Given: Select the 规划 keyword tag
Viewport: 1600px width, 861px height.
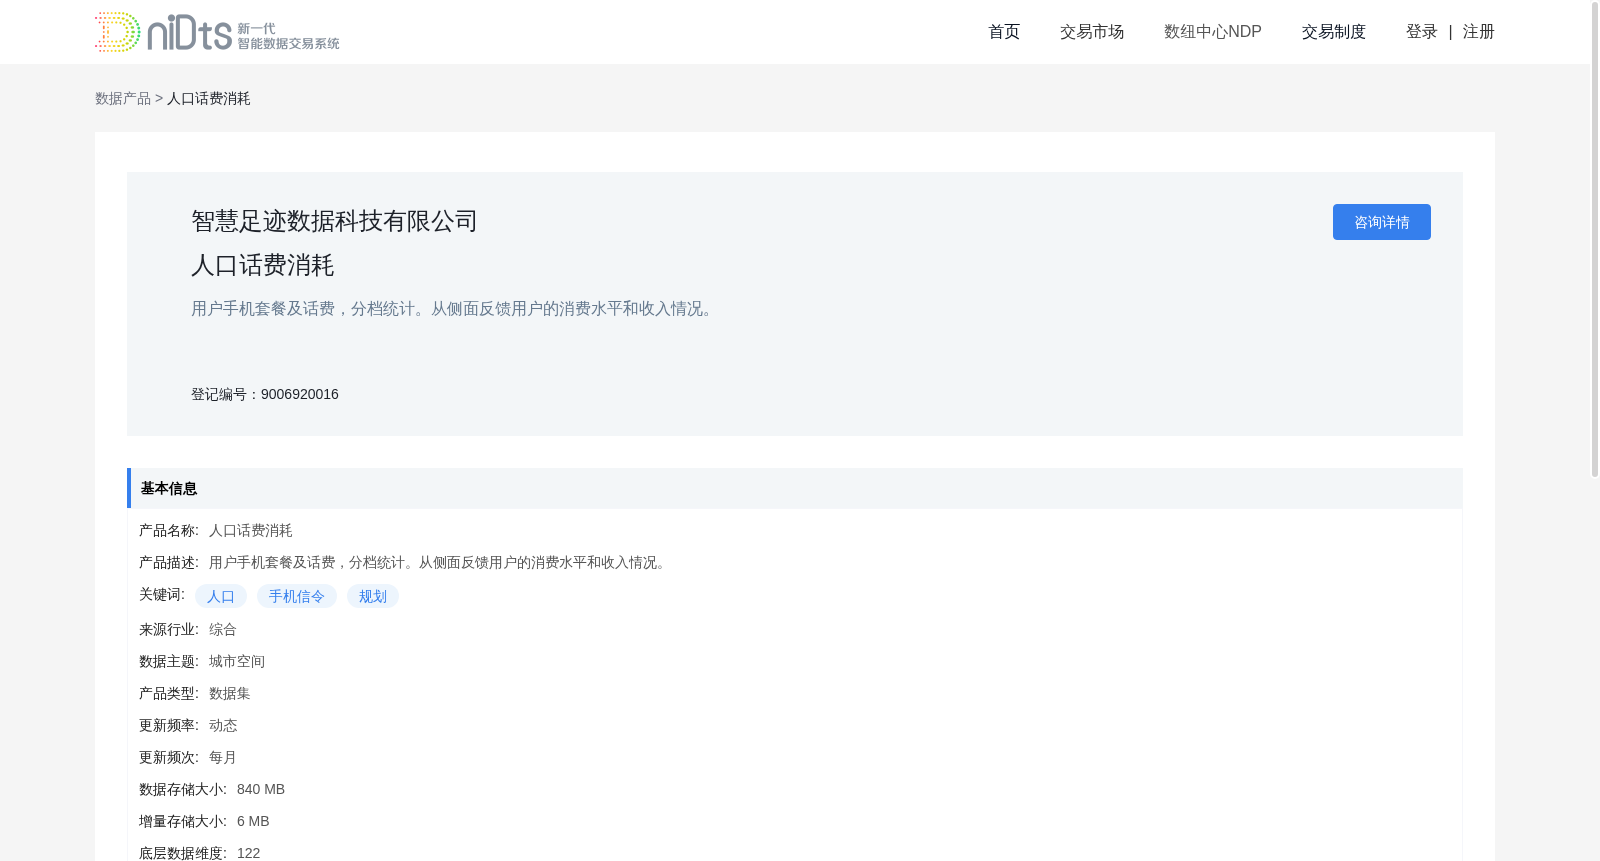Looking at the screenshot, I should coord(373,596).
